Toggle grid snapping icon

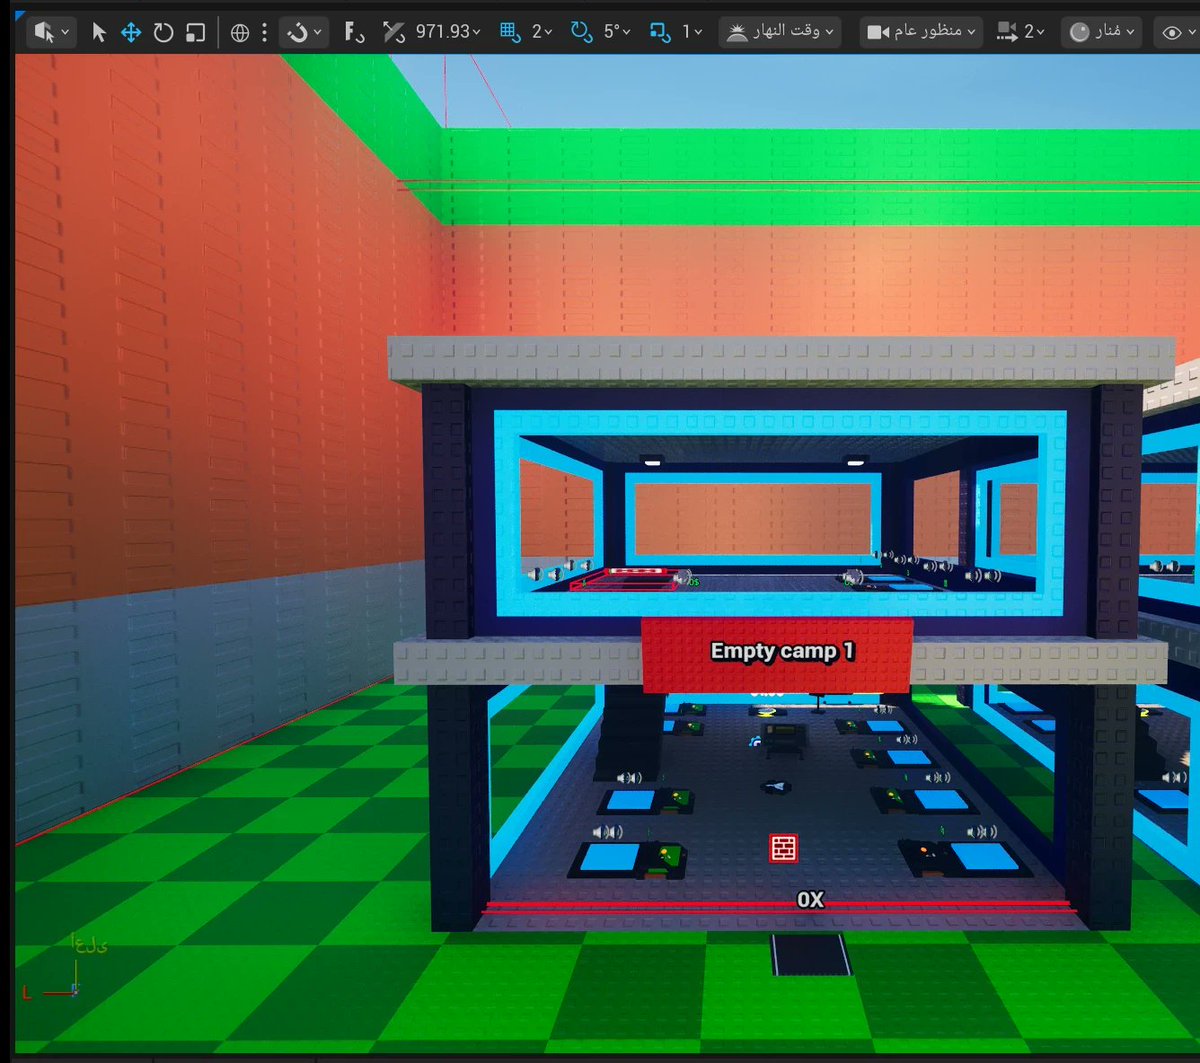pyautogui.click(x=510, y=32)
